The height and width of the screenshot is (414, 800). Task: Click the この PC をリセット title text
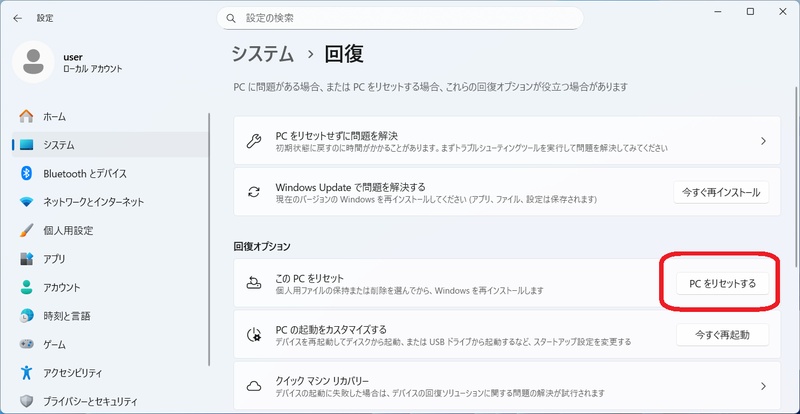click(309, 279)
